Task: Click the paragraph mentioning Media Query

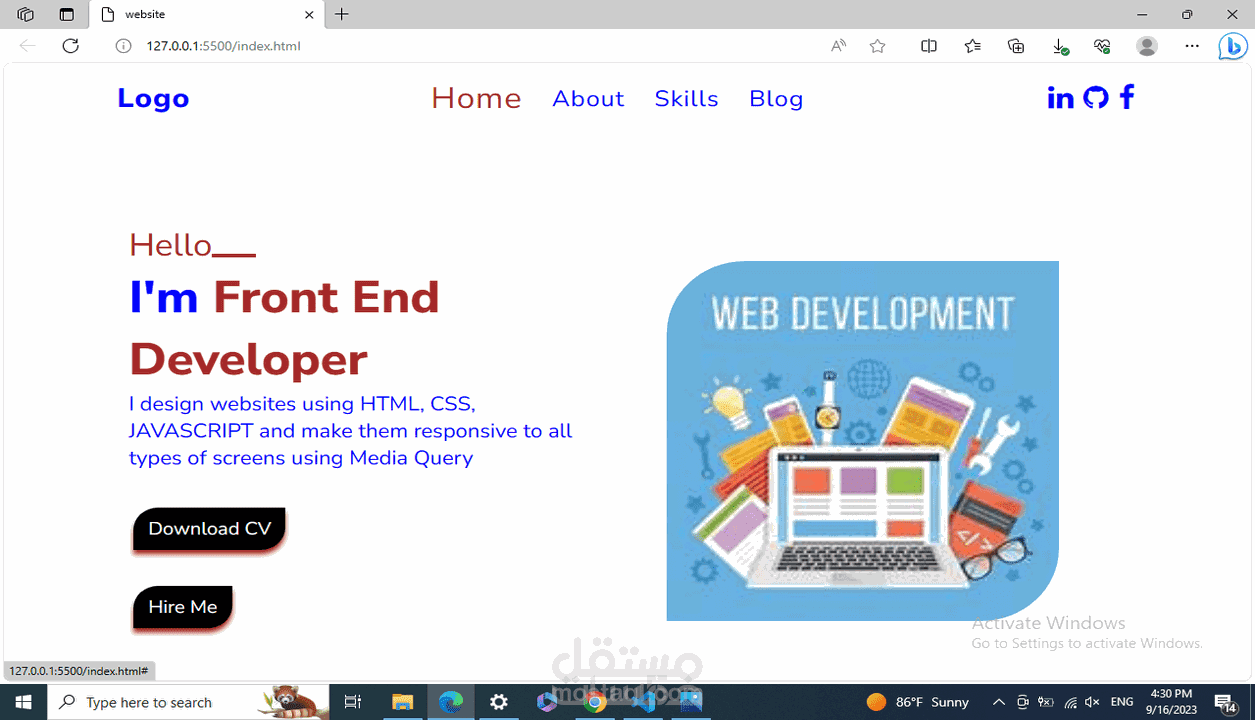Action: [x=350, y=431]
